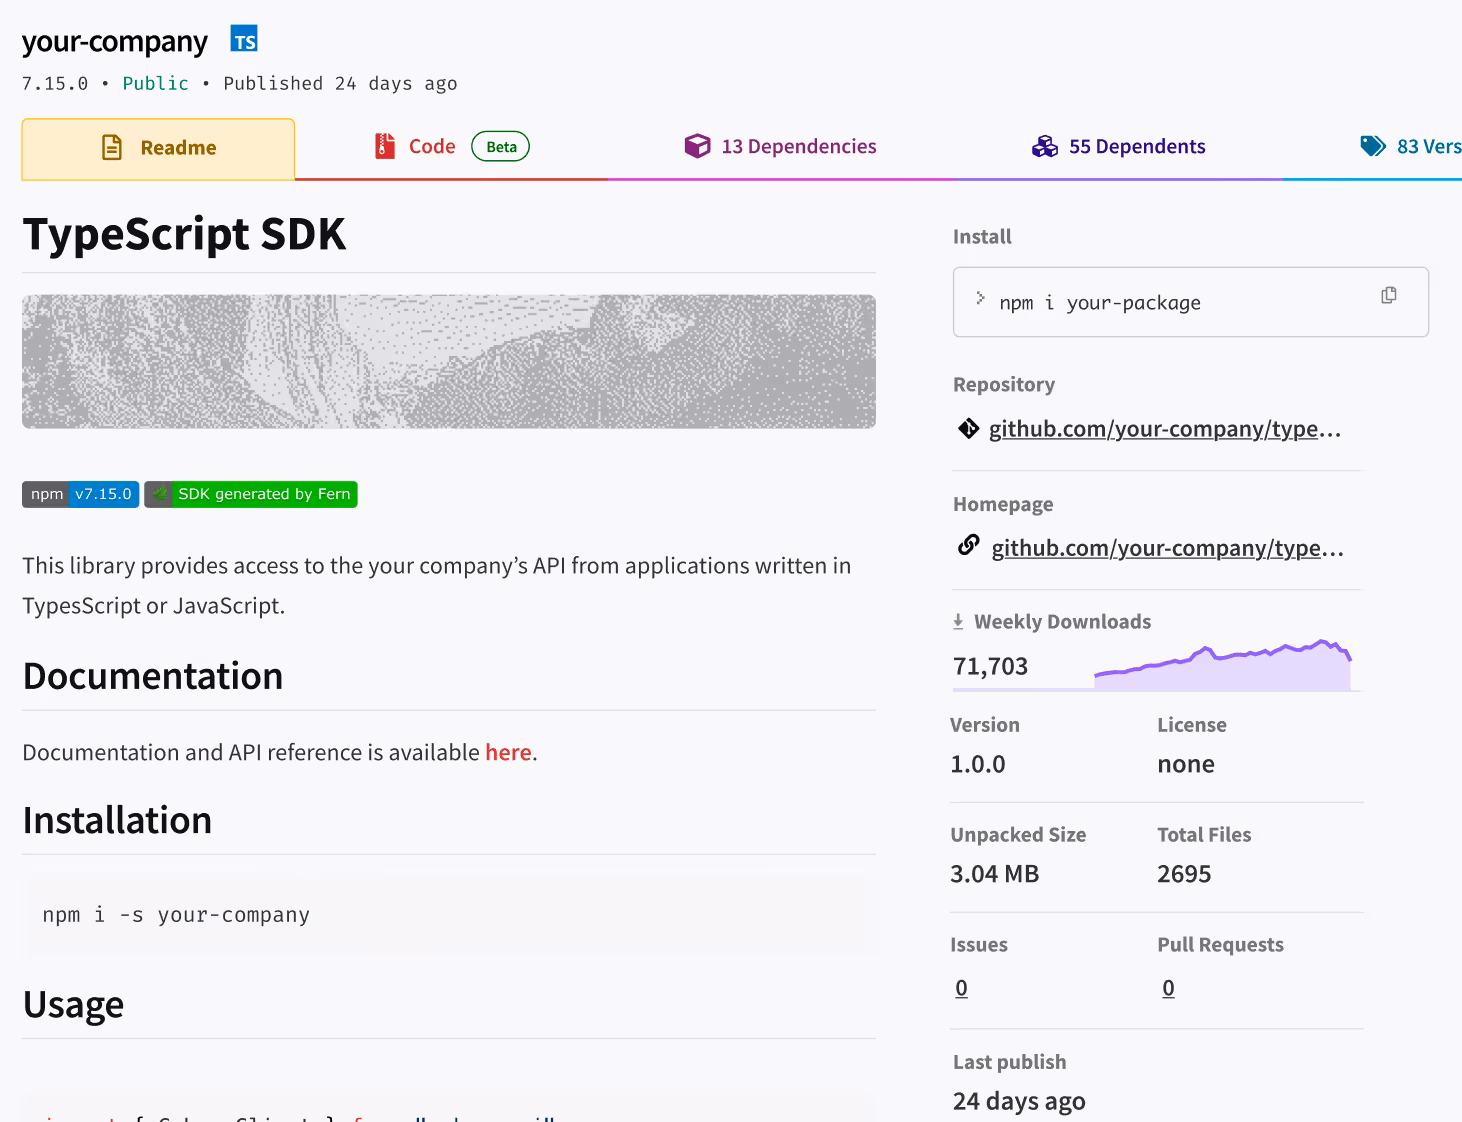1462x1122 pixels.
Task: Click the weekly downloads sparkline chart
Action: (x=1222, y=667)
